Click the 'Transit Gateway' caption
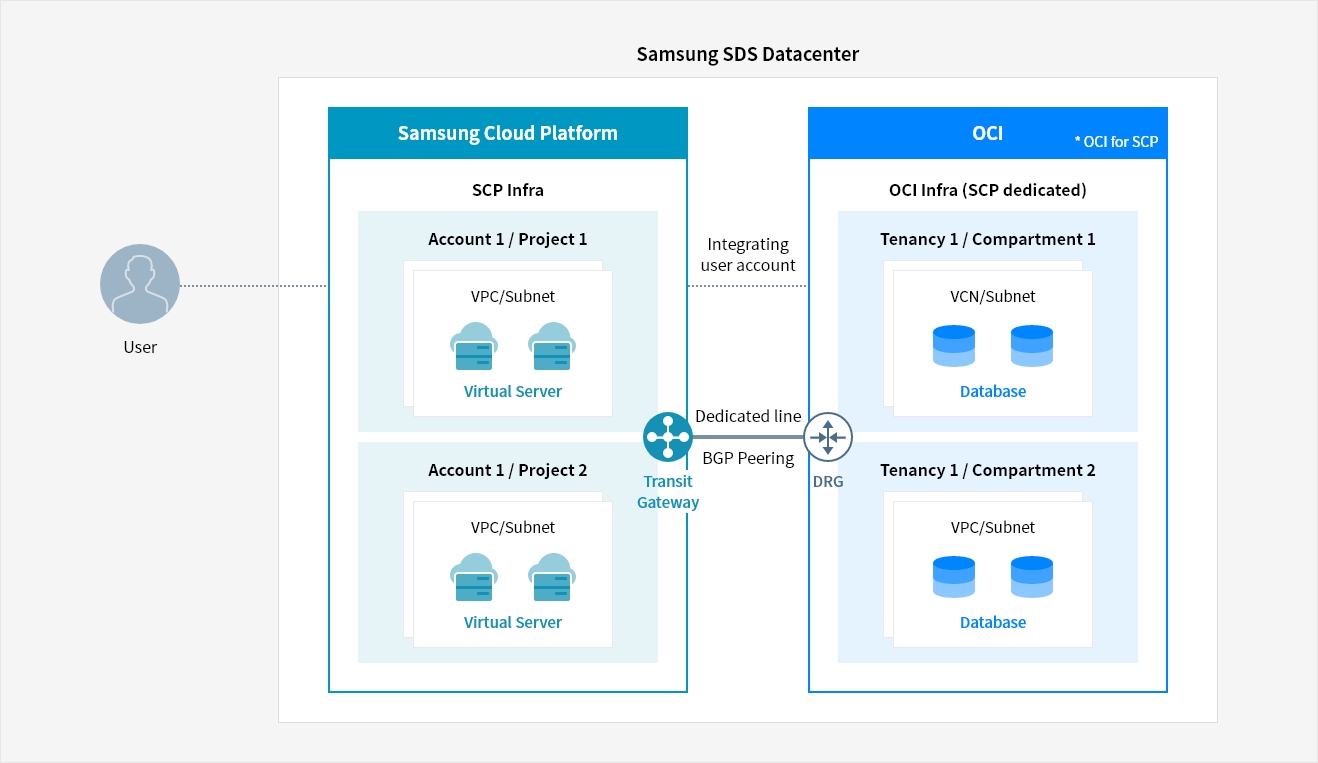The image size is (1318, 763). point(668,492)
